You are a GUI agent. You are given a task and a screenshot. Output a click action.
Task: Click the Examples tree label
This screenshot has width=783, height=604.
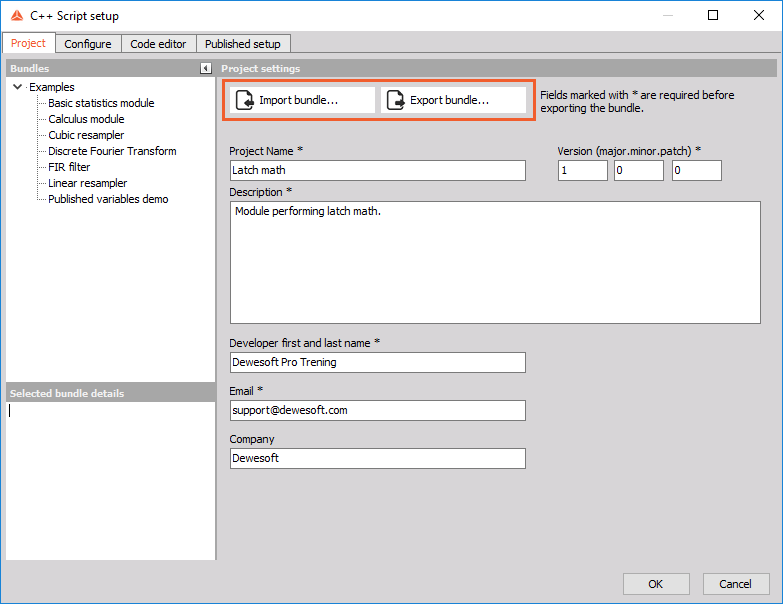[52, 87]
